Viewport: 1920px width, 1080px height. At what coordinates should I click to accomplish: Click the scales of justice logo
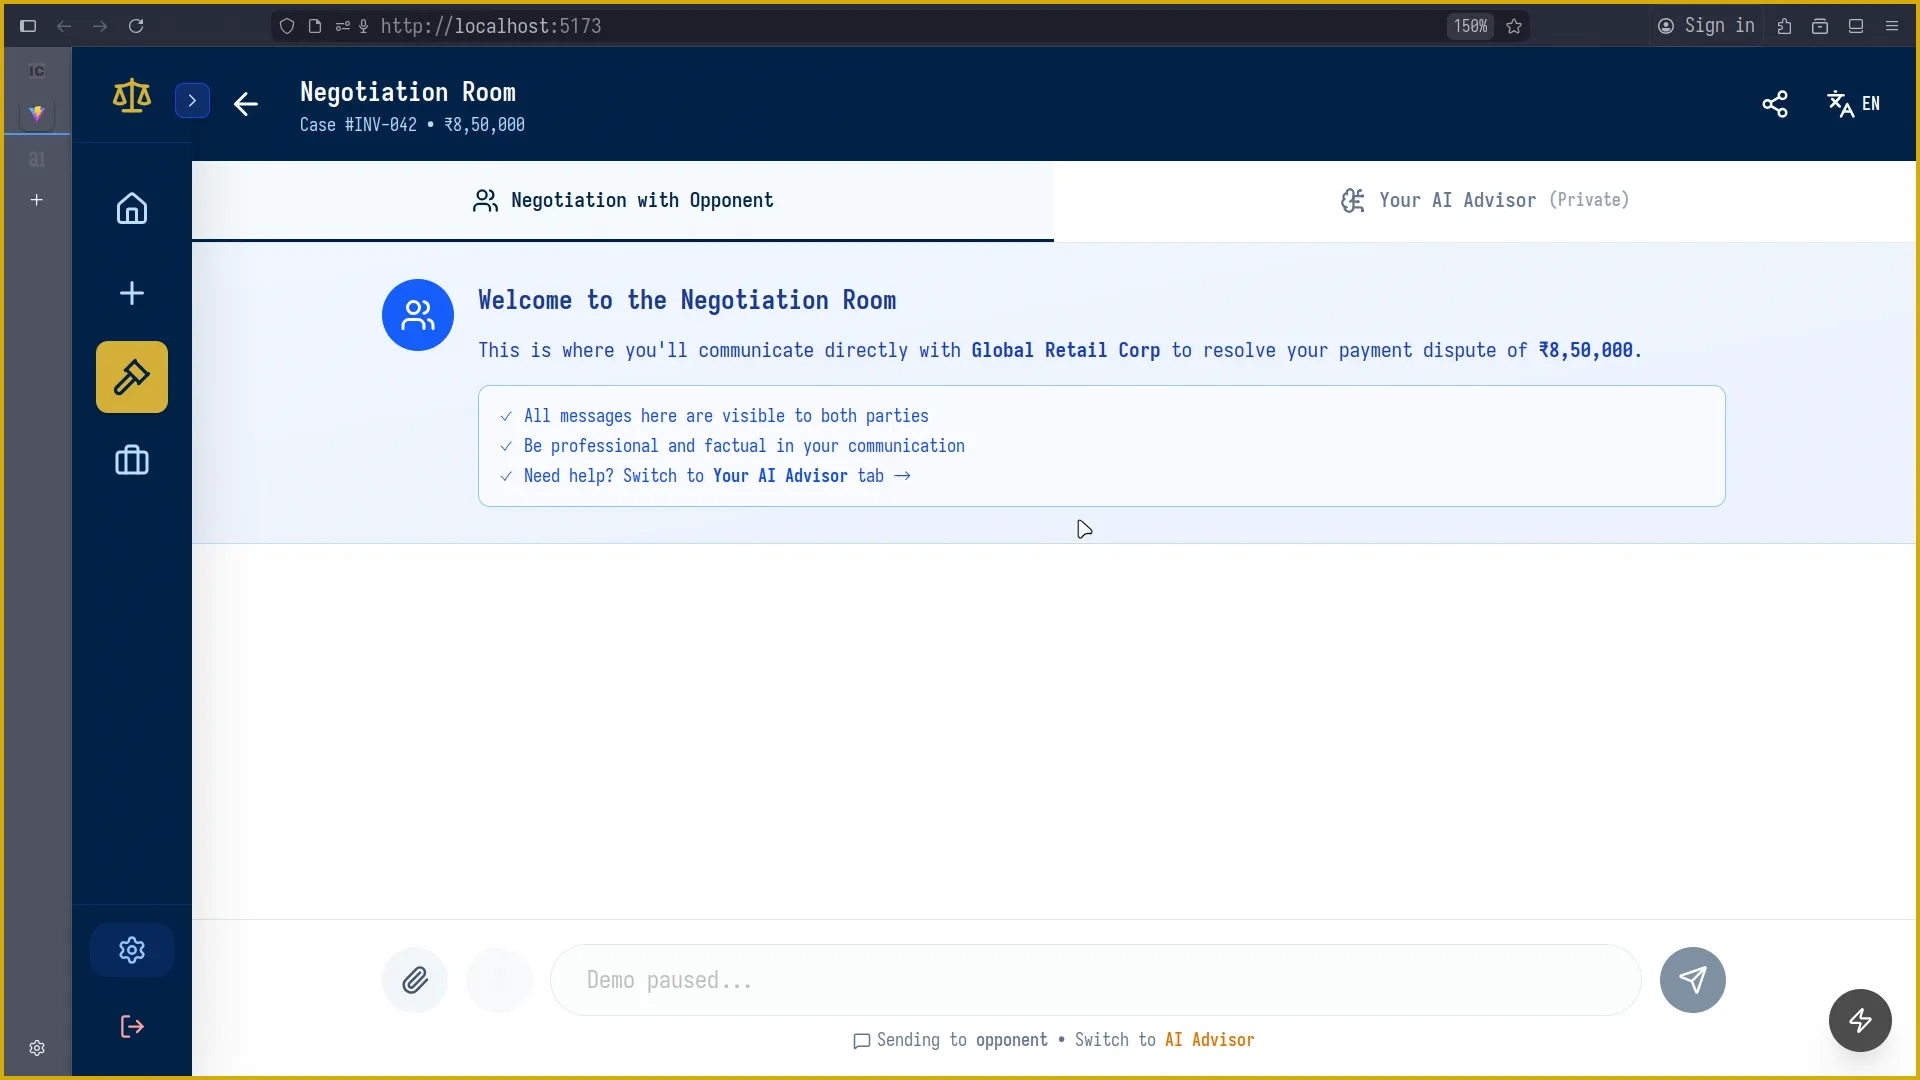pyautogui.click(x=131, y=96)
